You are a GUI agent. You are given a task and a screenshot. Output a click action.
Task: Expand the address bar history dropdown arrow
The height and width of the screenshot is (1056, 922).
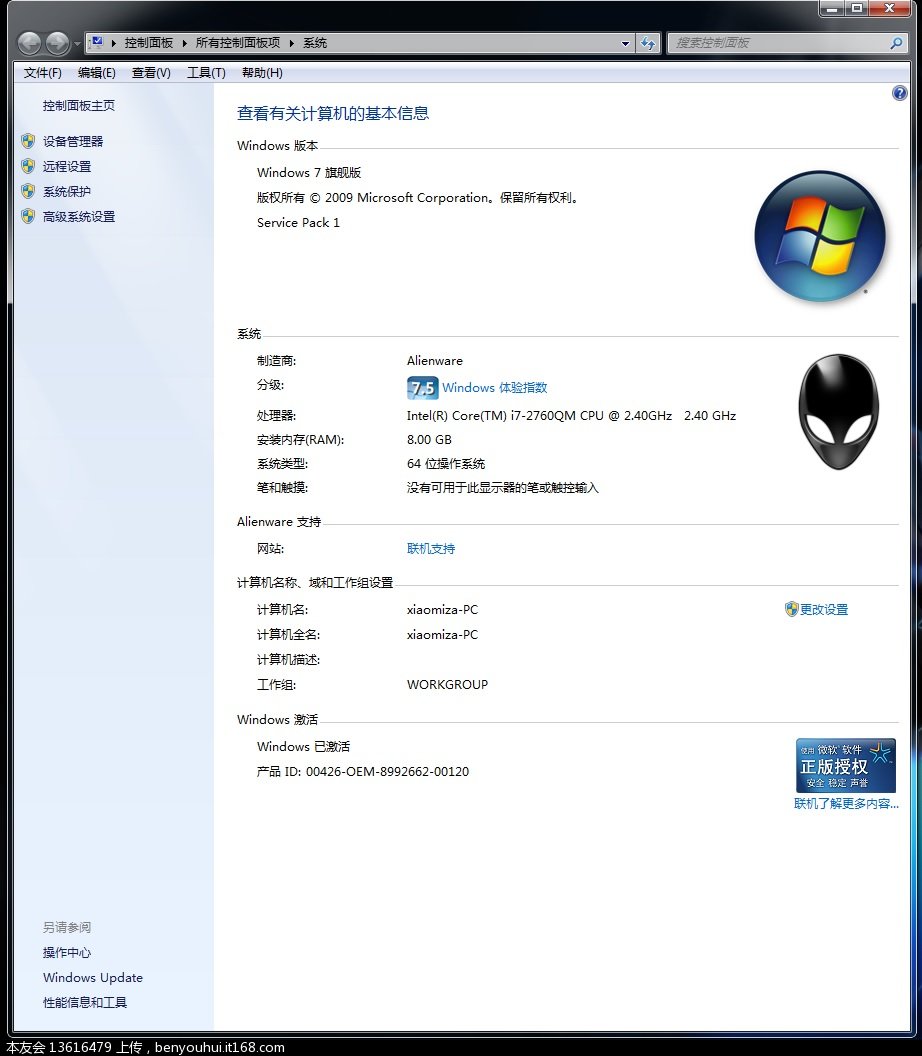626,43
